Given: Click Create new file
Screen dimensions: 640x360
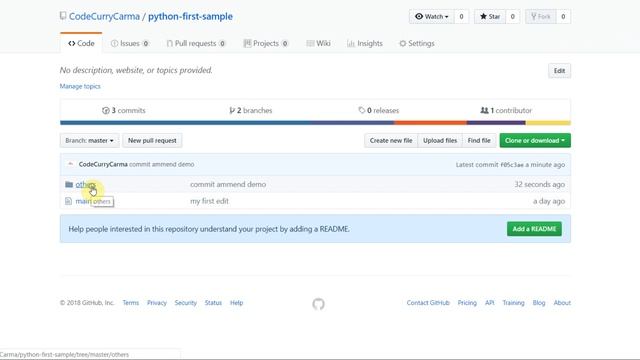Looking at the screenshot, I should (x=391, y=140).
